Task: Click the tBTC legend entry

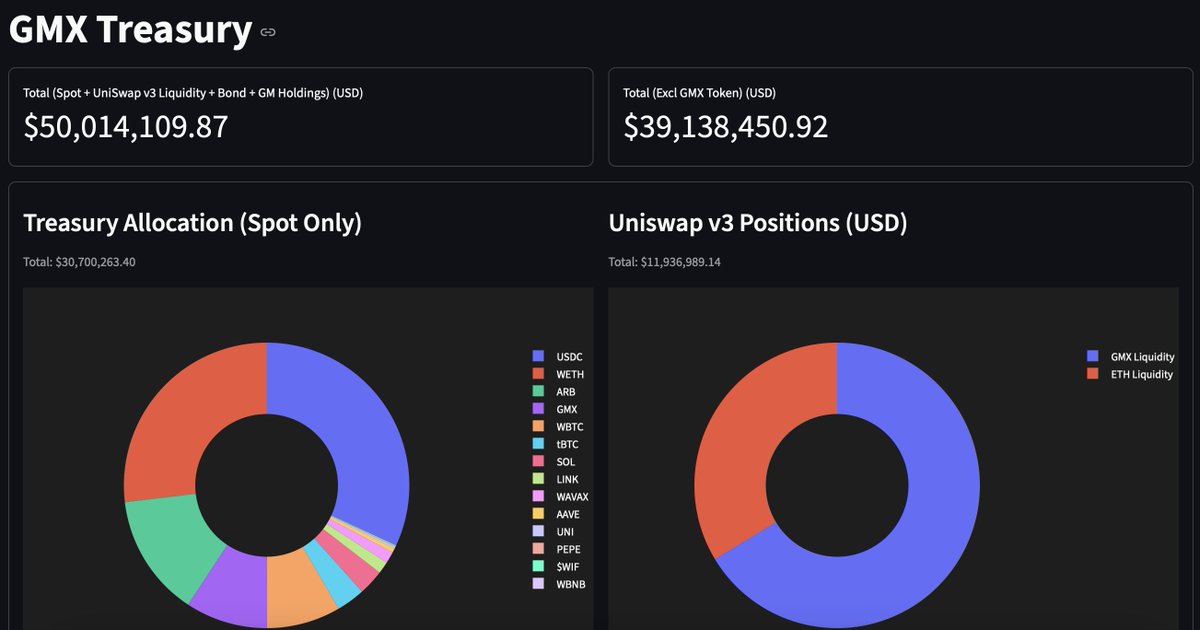Action: coord(556,444)
